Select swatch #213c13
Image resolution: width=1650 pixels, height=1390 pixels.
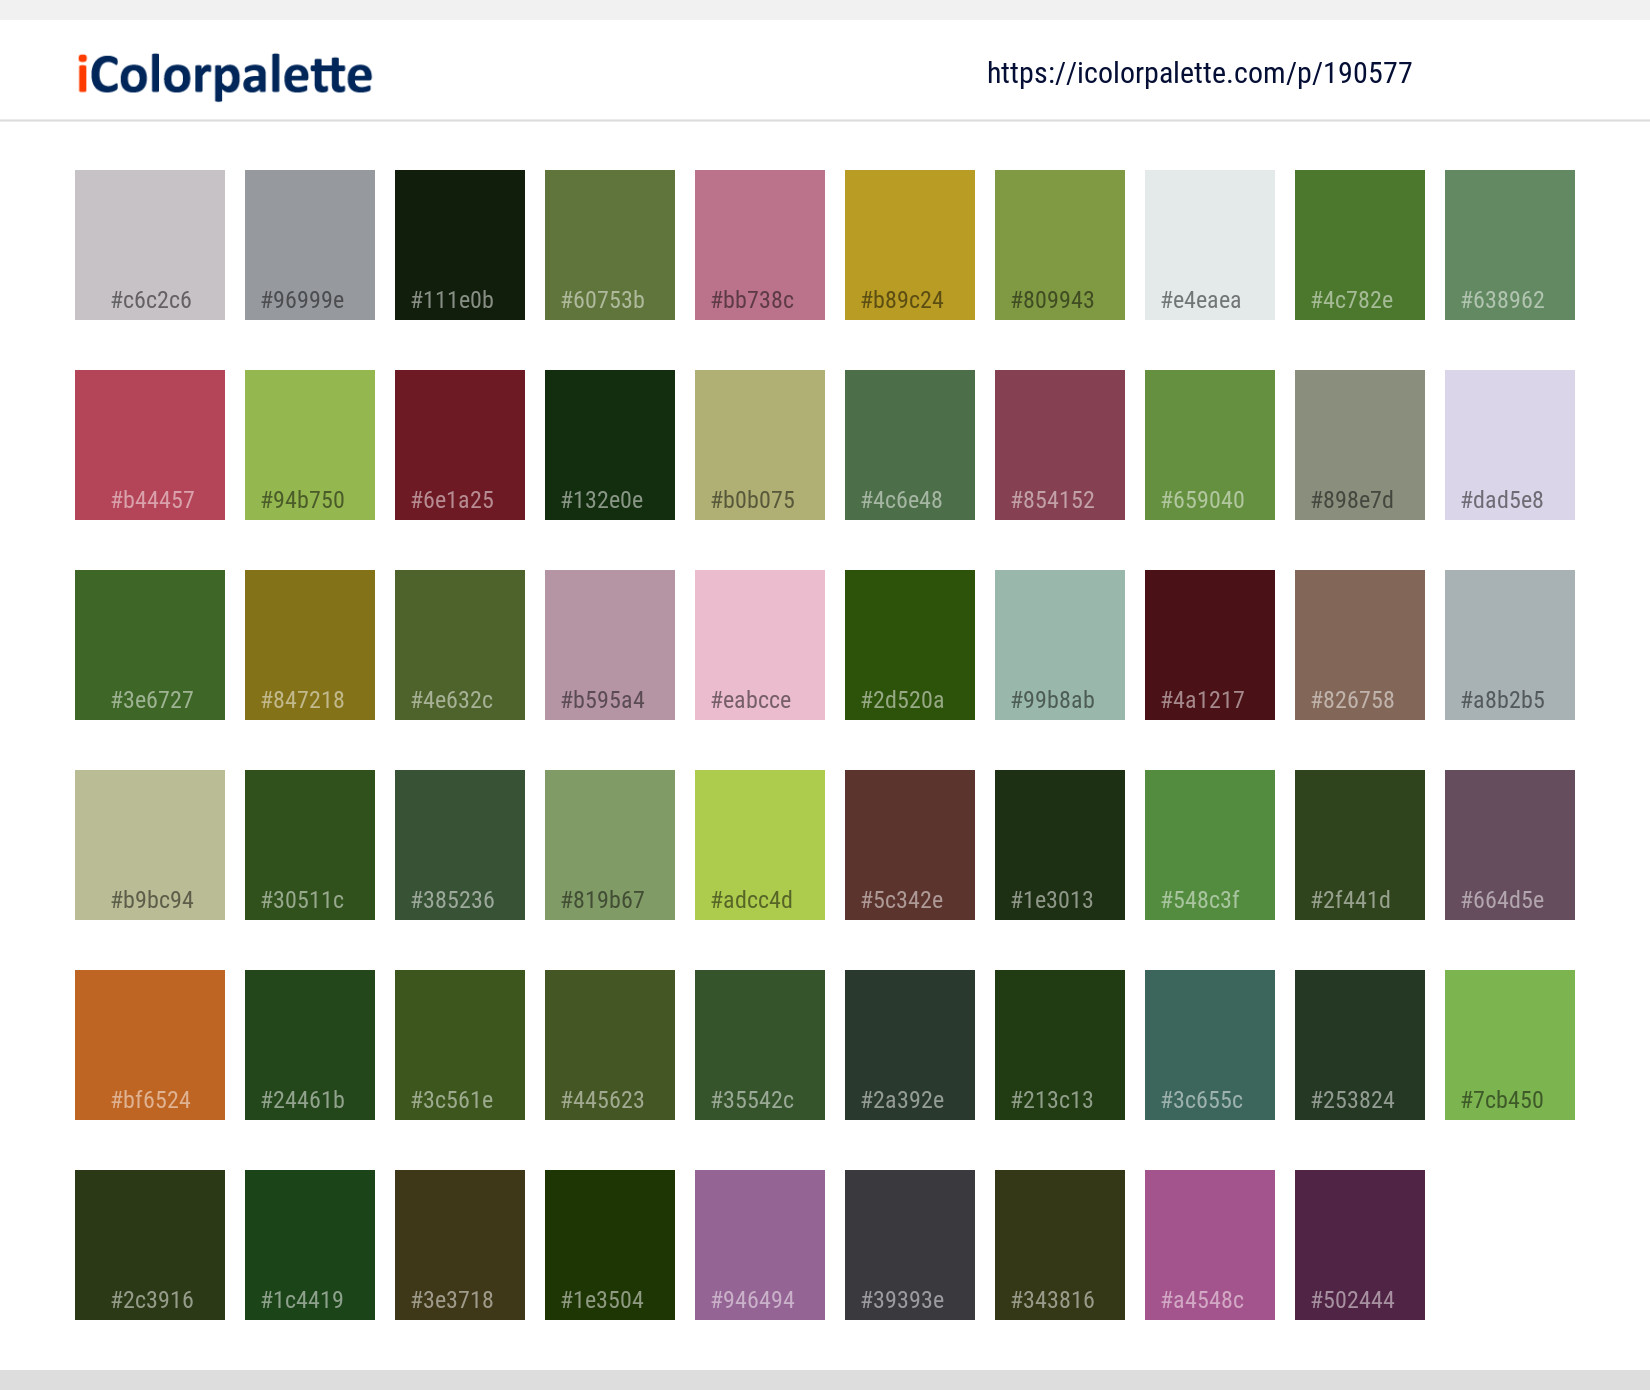point(1060,1045)
